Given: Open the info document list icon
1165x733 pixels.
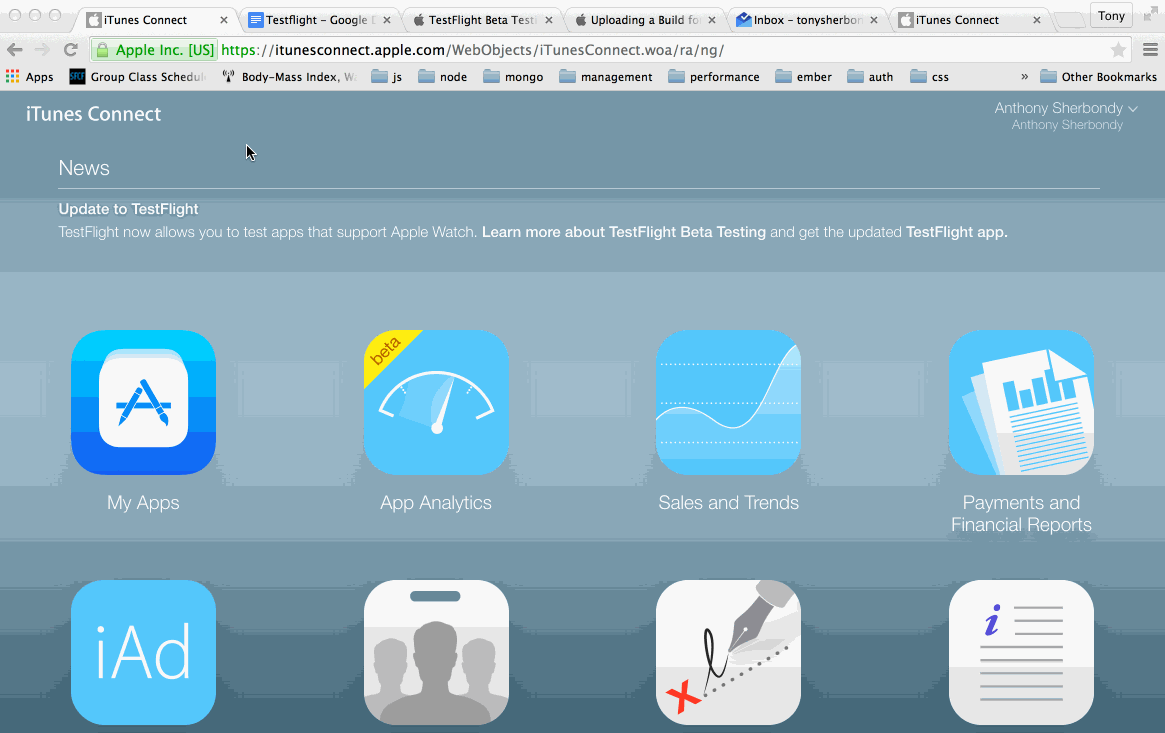Looking at the screenshot, I should point(1021,652).
